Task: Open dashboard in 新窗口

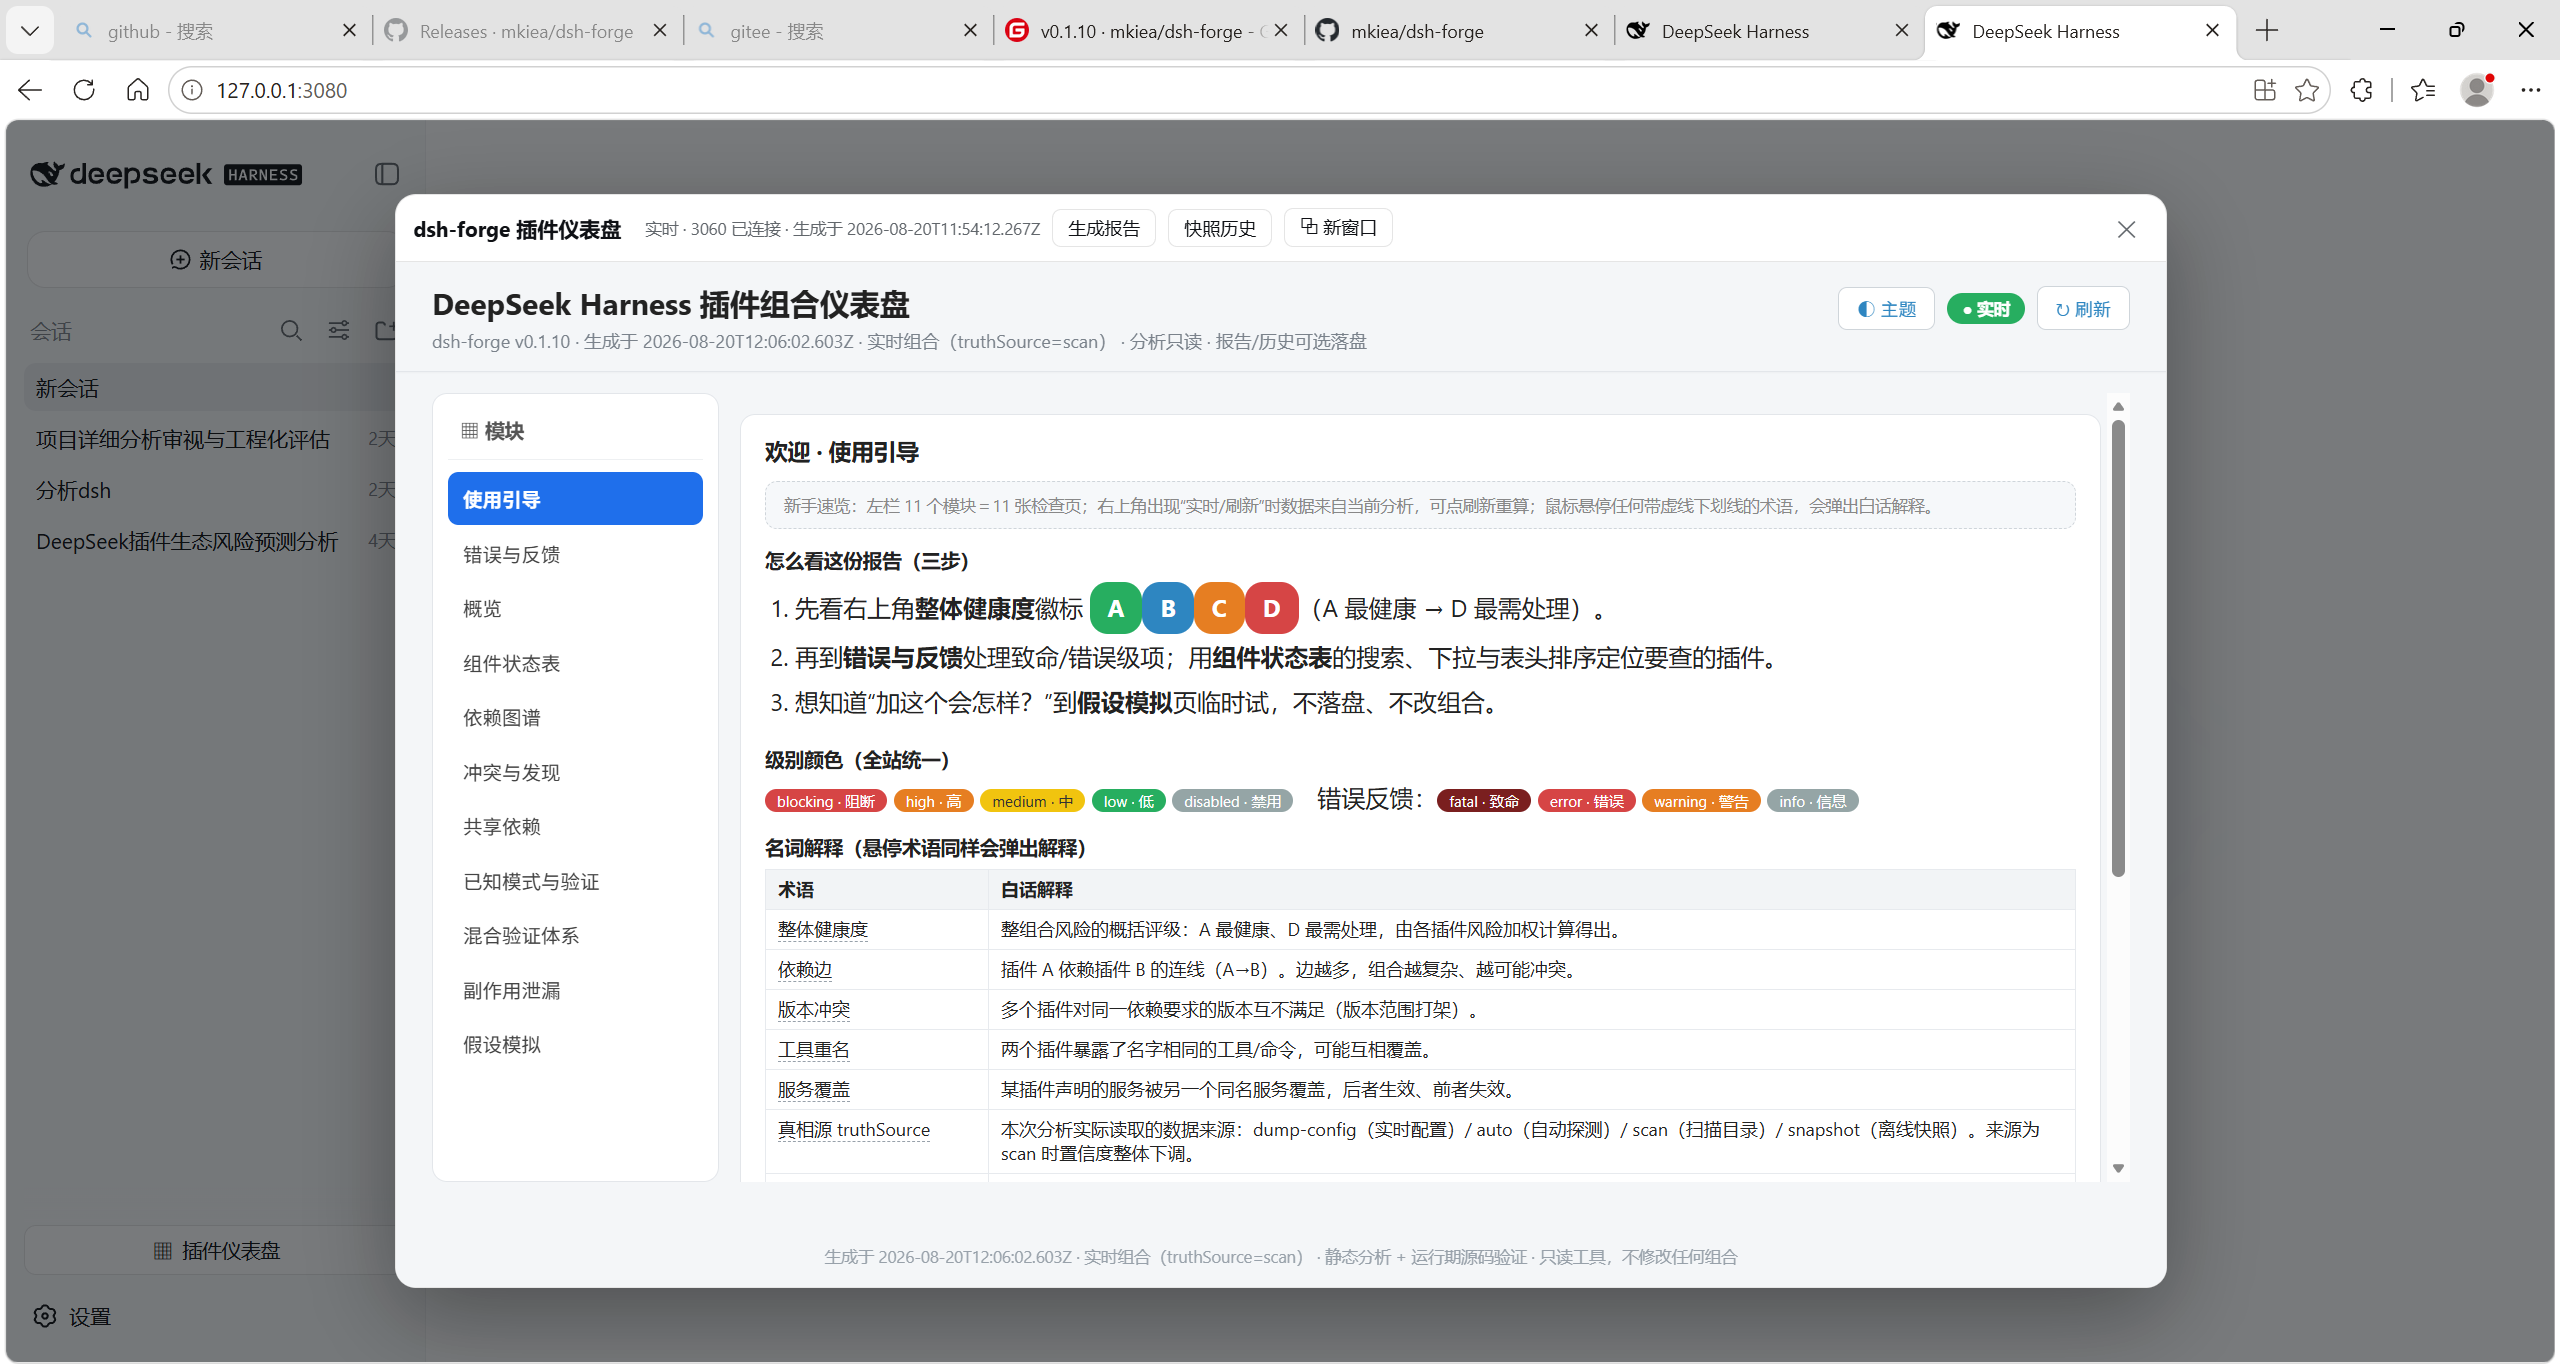Action: tap(1338, 228)
